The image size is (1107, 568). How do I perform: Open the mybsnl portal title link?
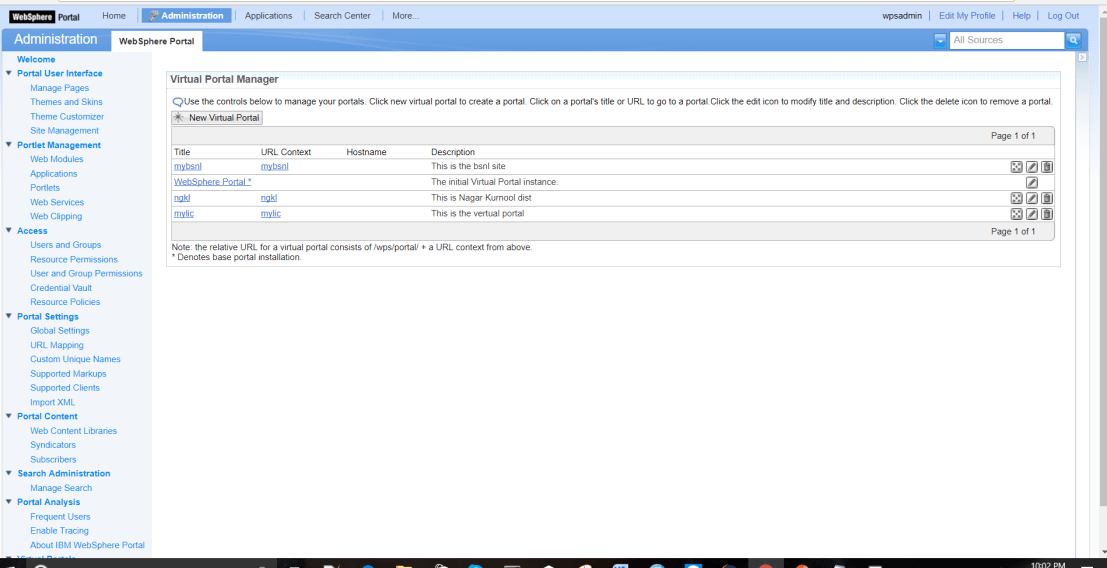point(188,167)
